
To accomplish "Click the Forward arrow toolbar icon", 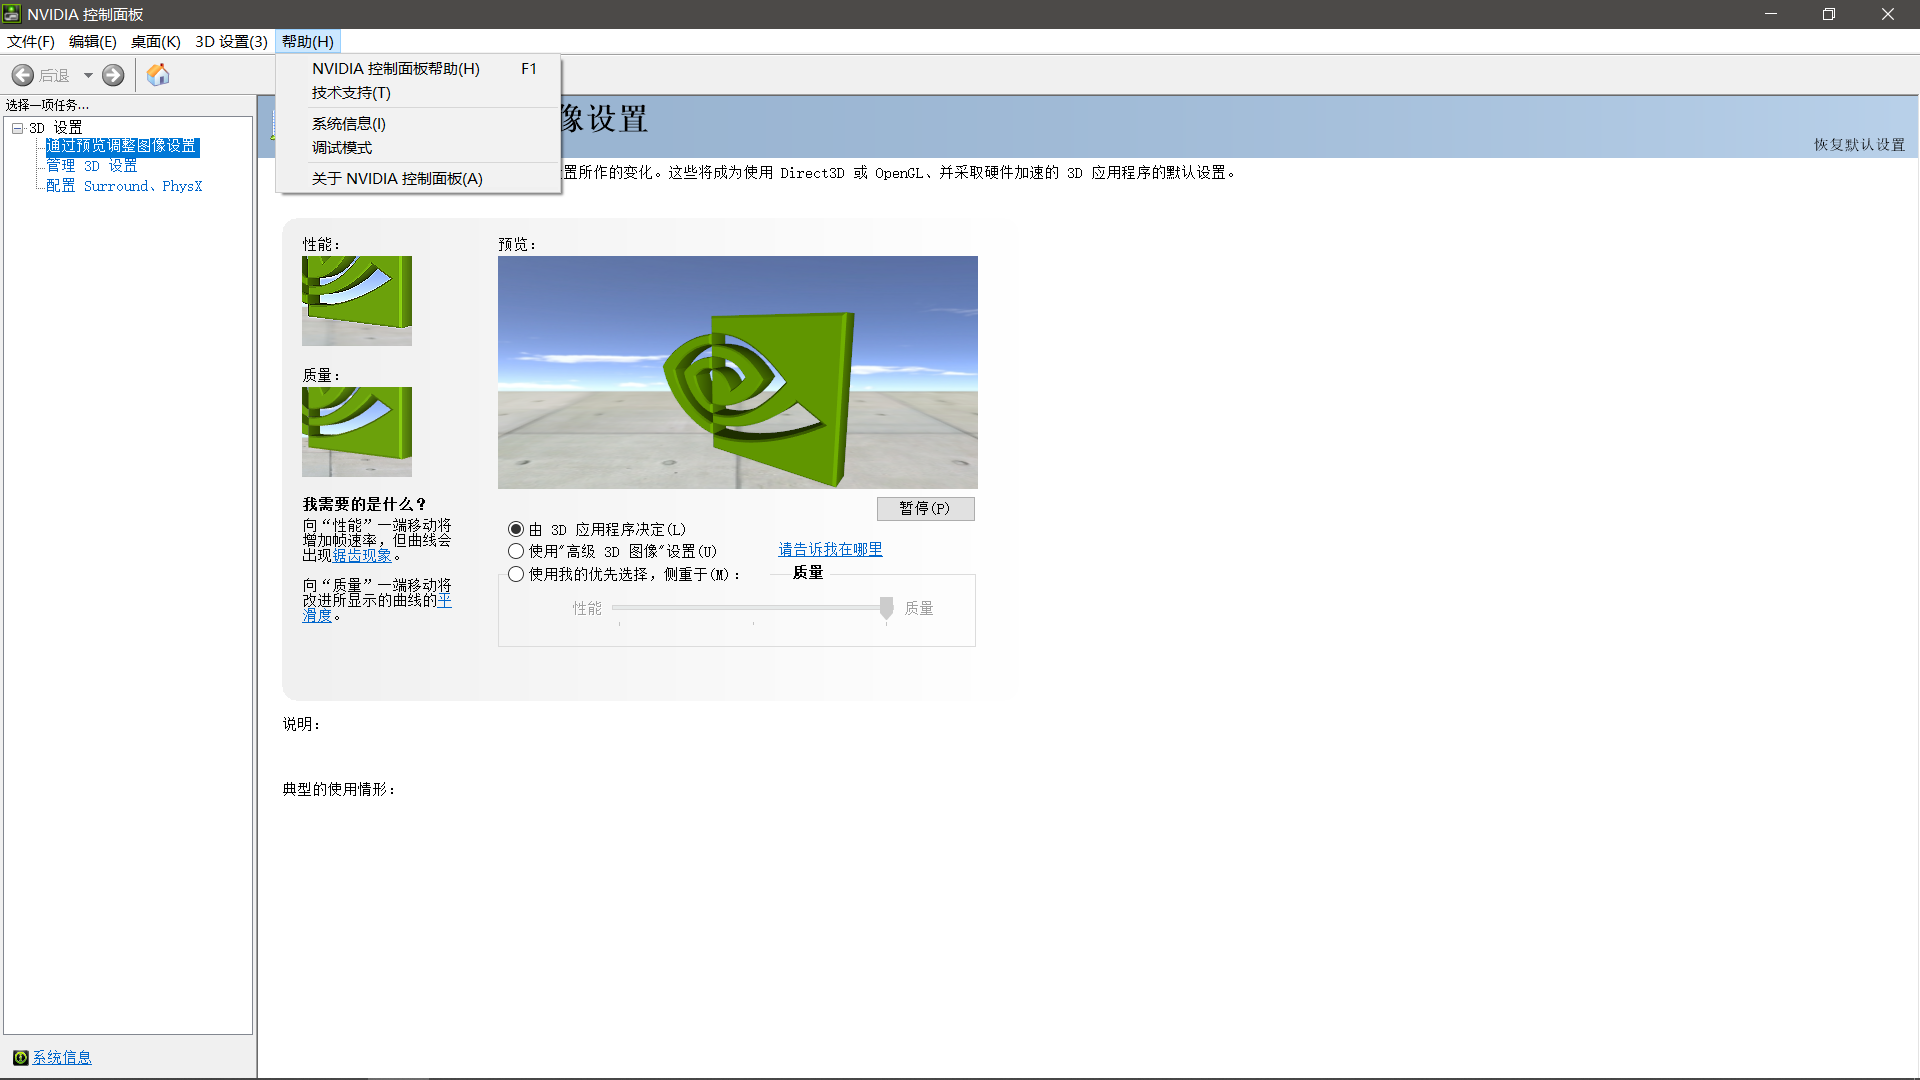I will [x=113, y=75].
